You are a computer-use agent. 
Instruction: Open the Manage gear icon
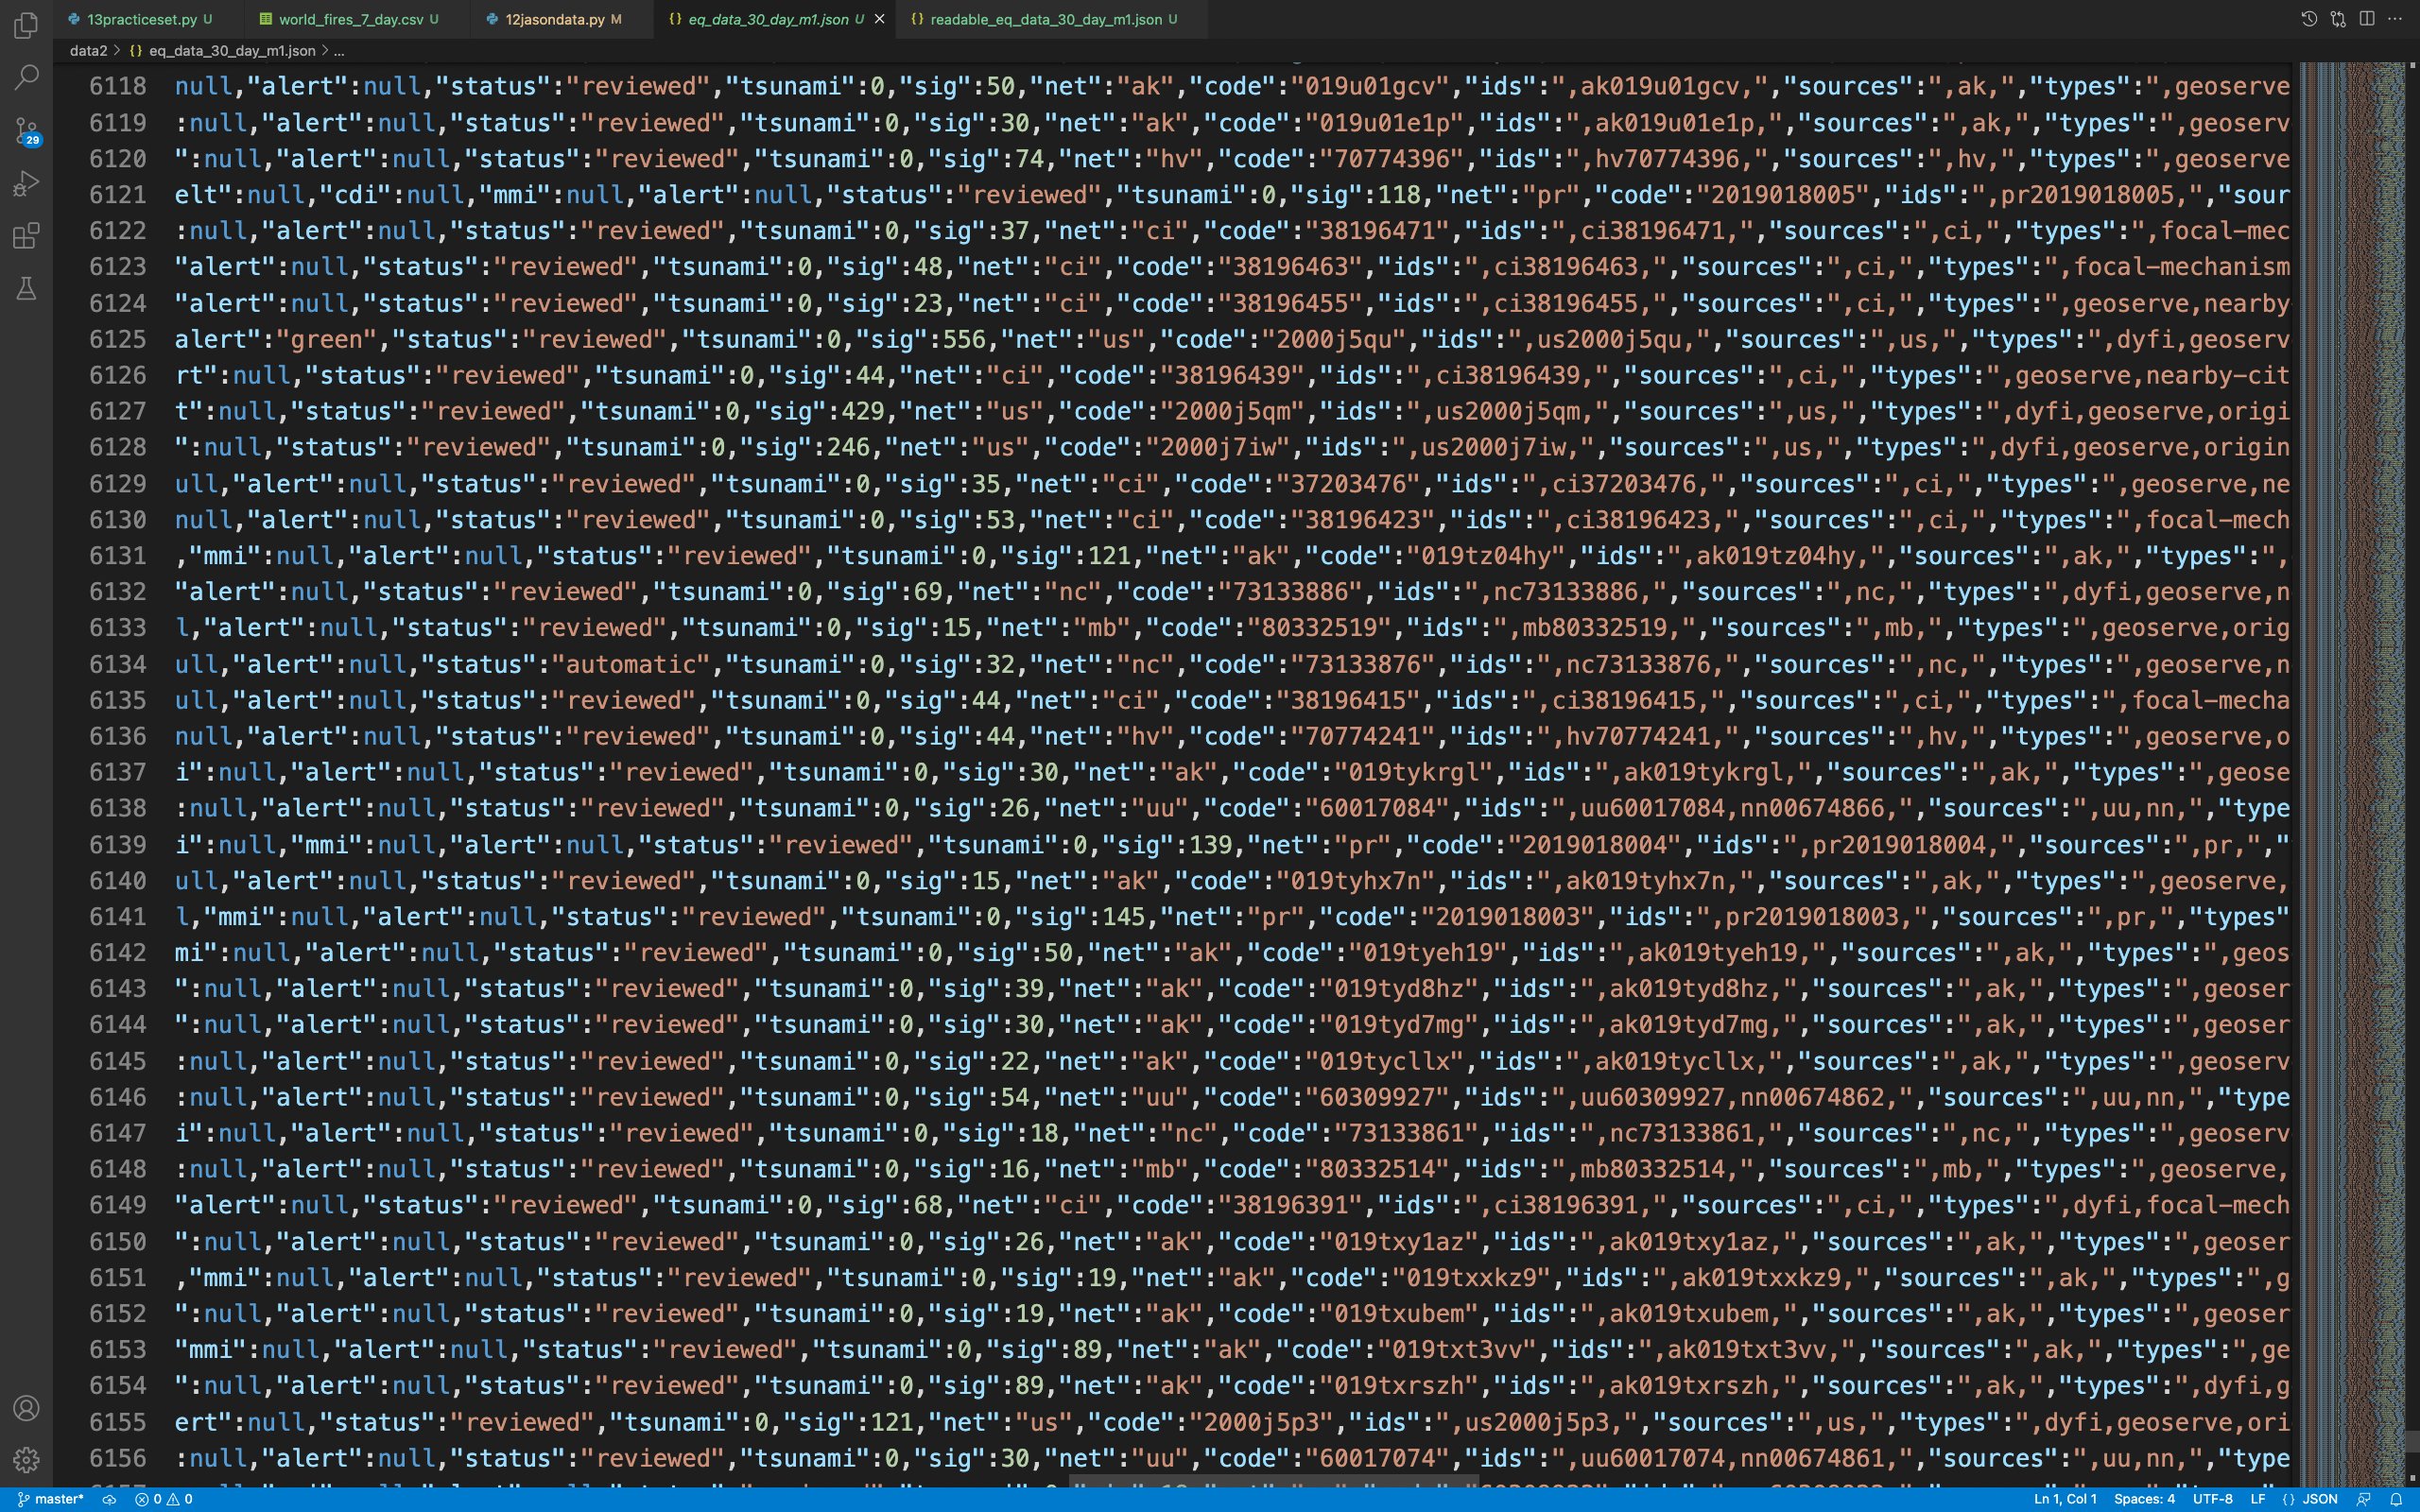tap(27, 1460)
